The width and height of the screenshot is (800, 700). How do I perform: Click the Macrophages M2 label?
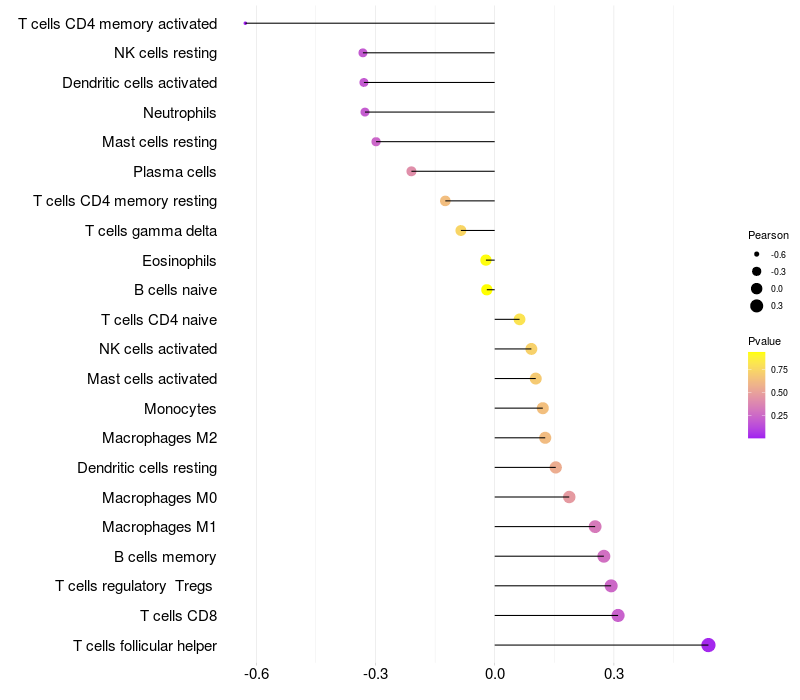click(160, 438)
